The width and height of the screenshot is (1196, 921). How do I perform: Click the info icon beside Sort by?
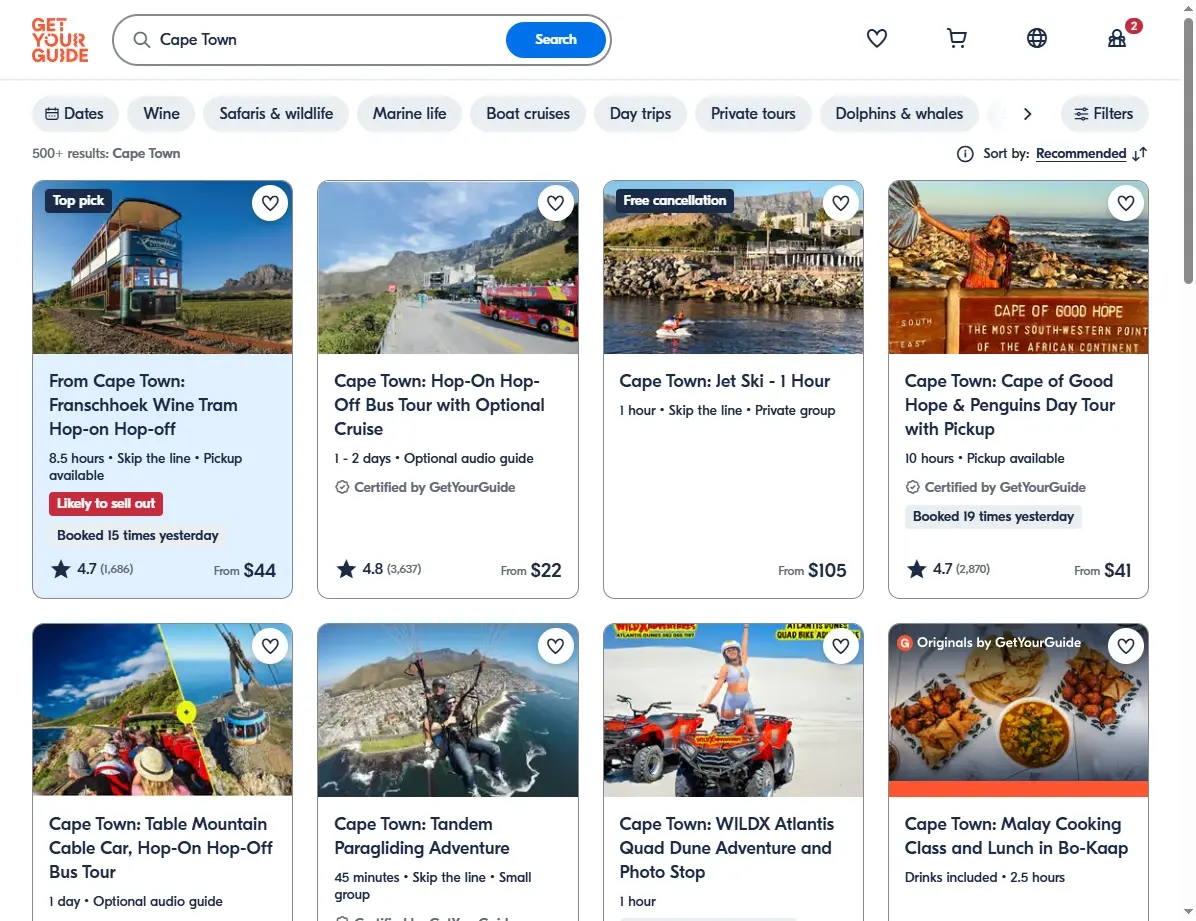(965, 154)
